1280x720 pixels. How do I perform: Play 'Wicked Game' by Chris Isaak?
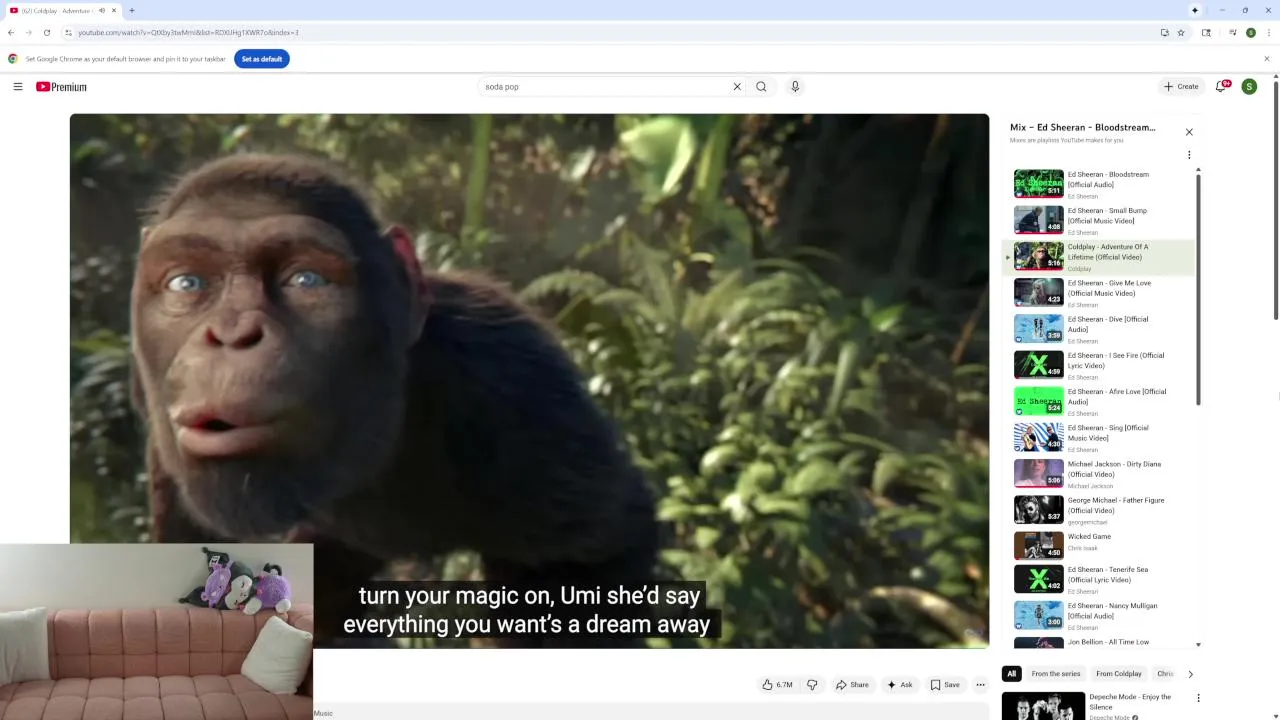pyautogui.click(x=1100, y=546)
